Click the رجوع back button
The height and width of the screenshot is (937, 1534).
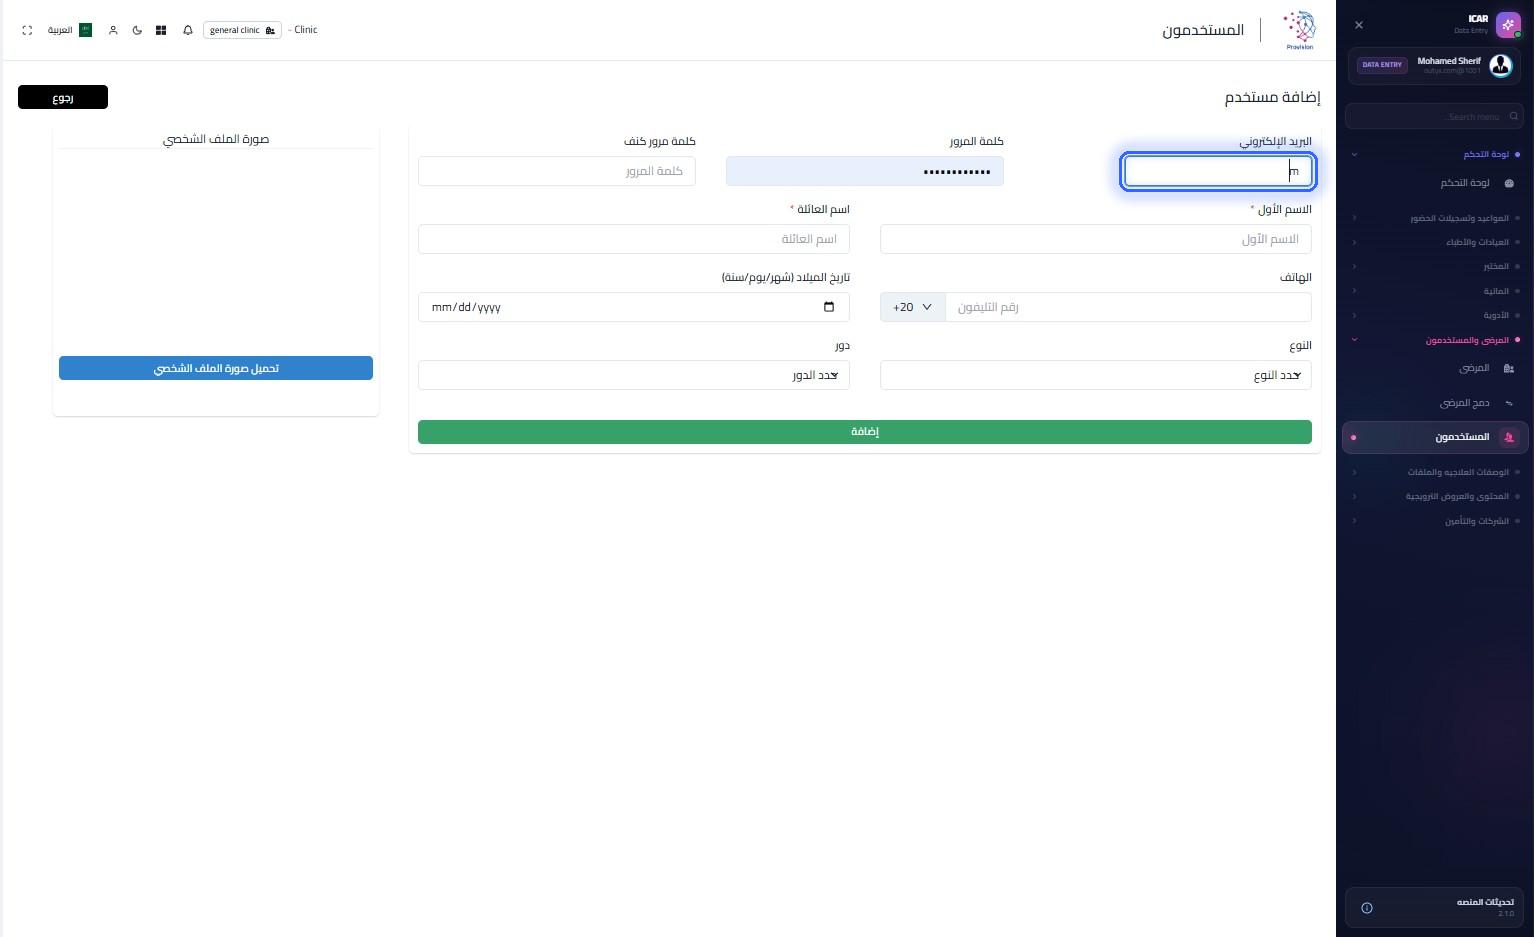[x=63, y=97]
